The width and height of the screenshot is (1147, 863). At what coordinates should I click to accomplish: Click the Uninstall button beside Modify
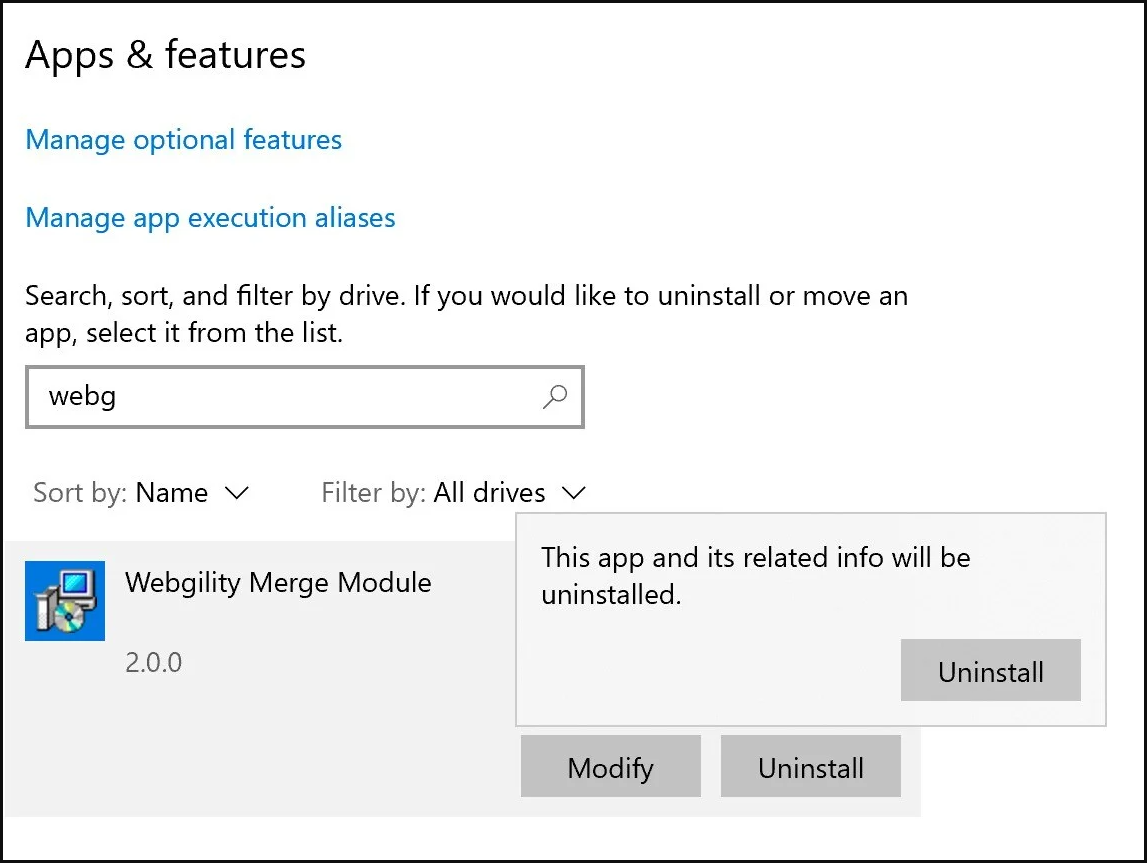(x=810, y=768)
